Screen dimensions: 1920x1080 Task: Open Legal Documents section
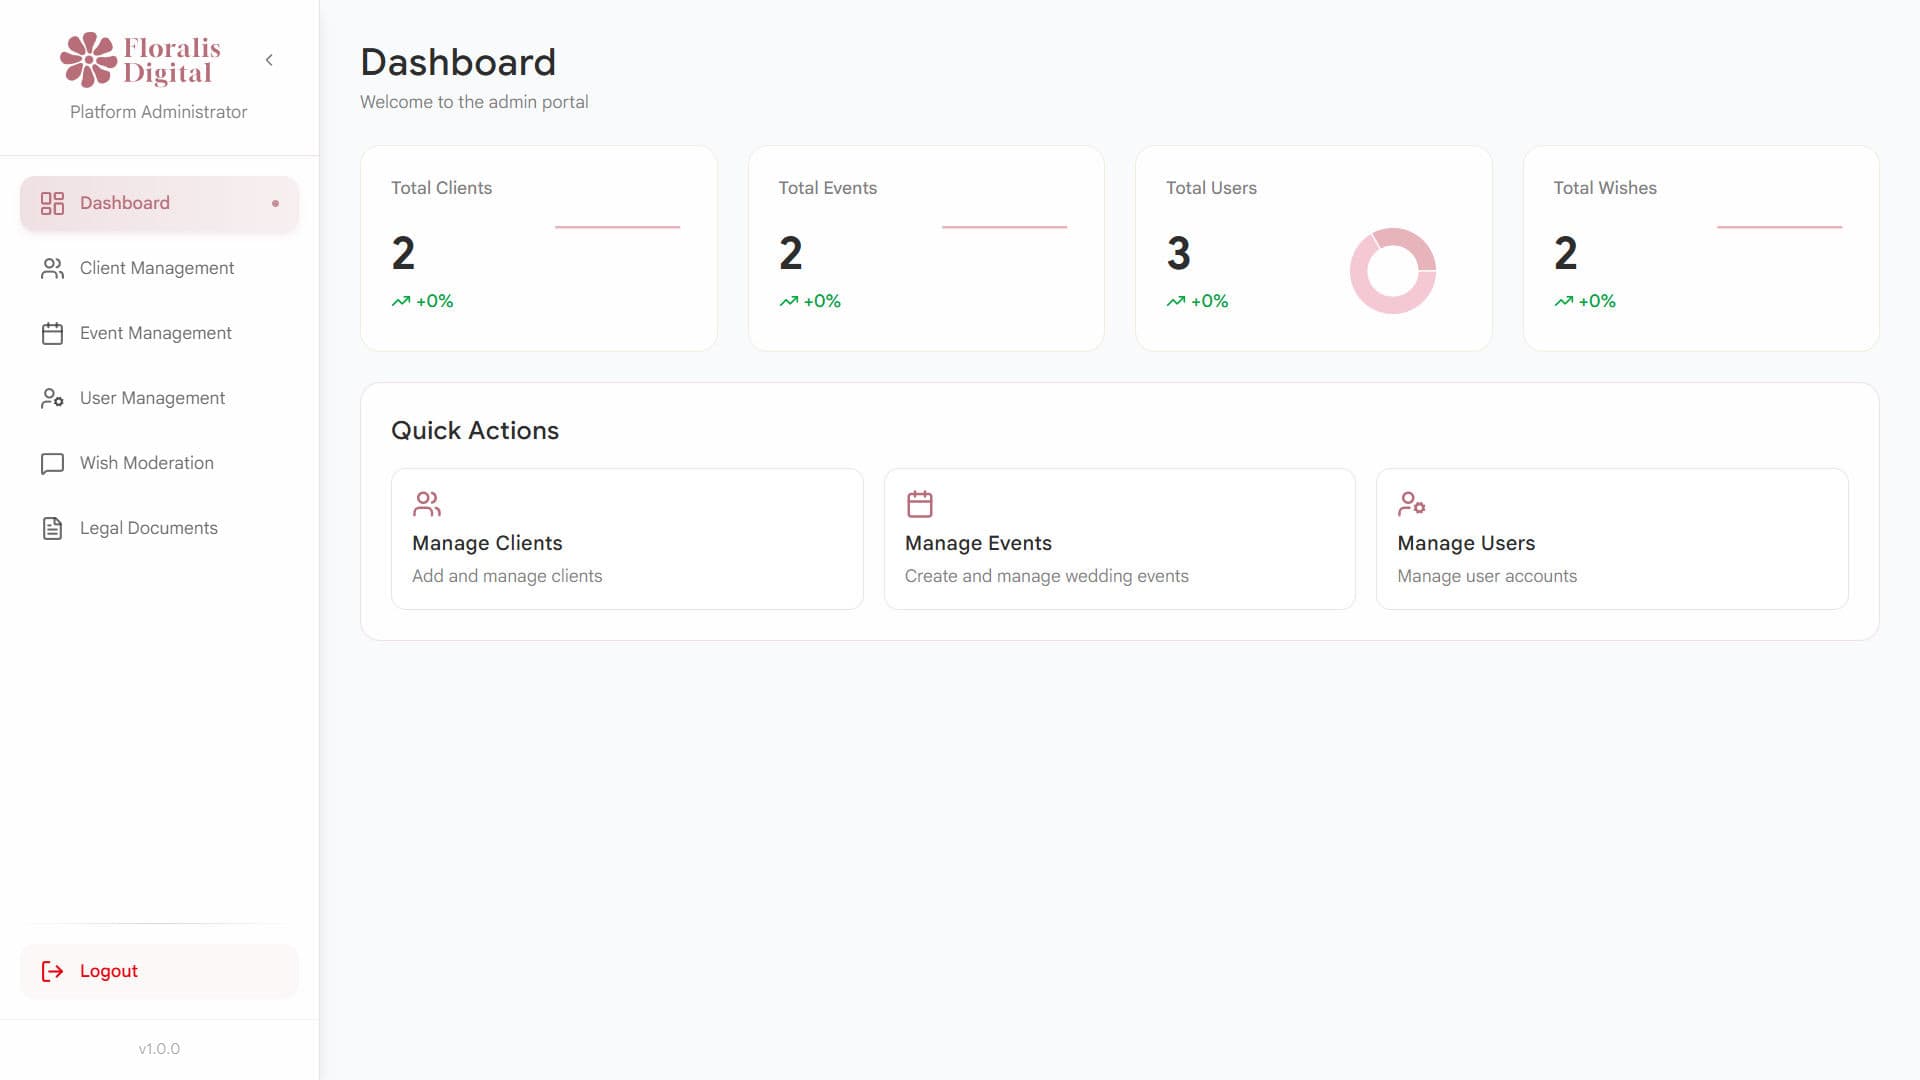[159, 528]
